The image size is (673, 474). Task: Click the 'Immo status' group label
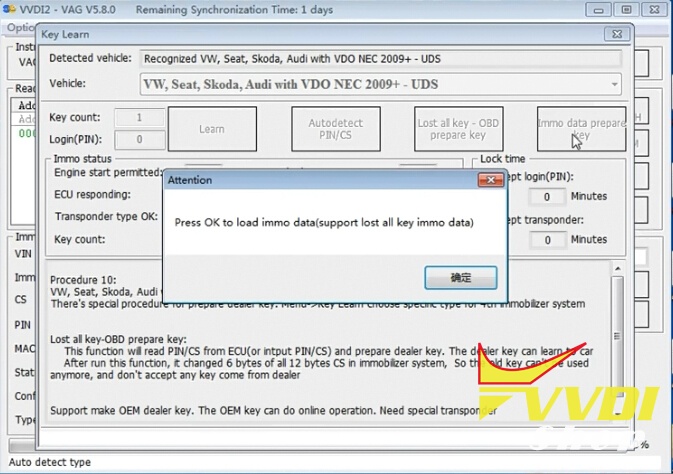coord(82,159)
